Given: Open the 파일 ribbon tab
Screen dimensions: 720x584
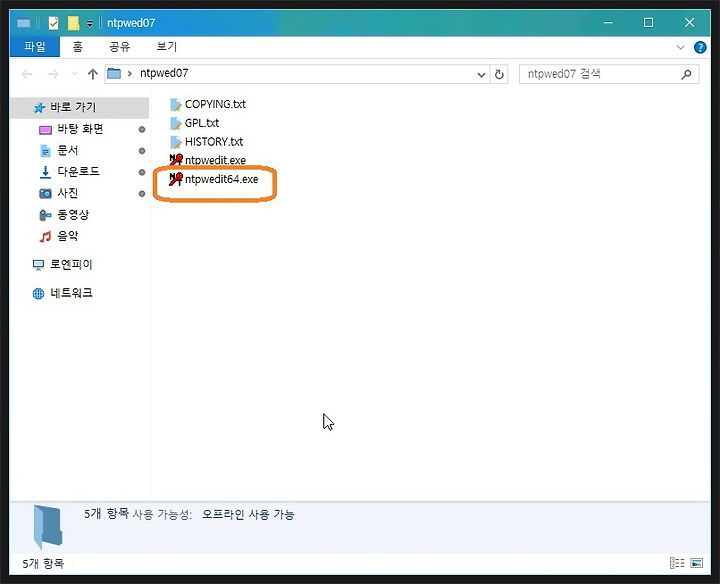Looking at the screenshot, I should coord(35,46).
